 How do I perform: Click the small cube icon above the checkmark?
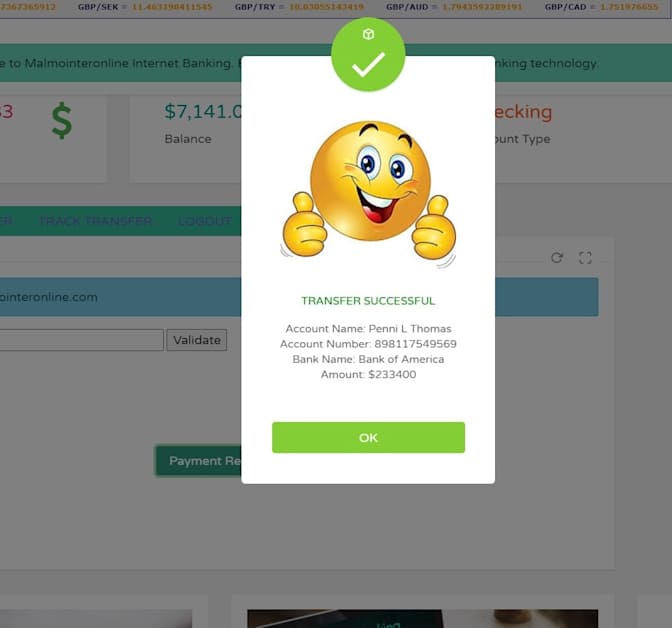tap(368, 34)
